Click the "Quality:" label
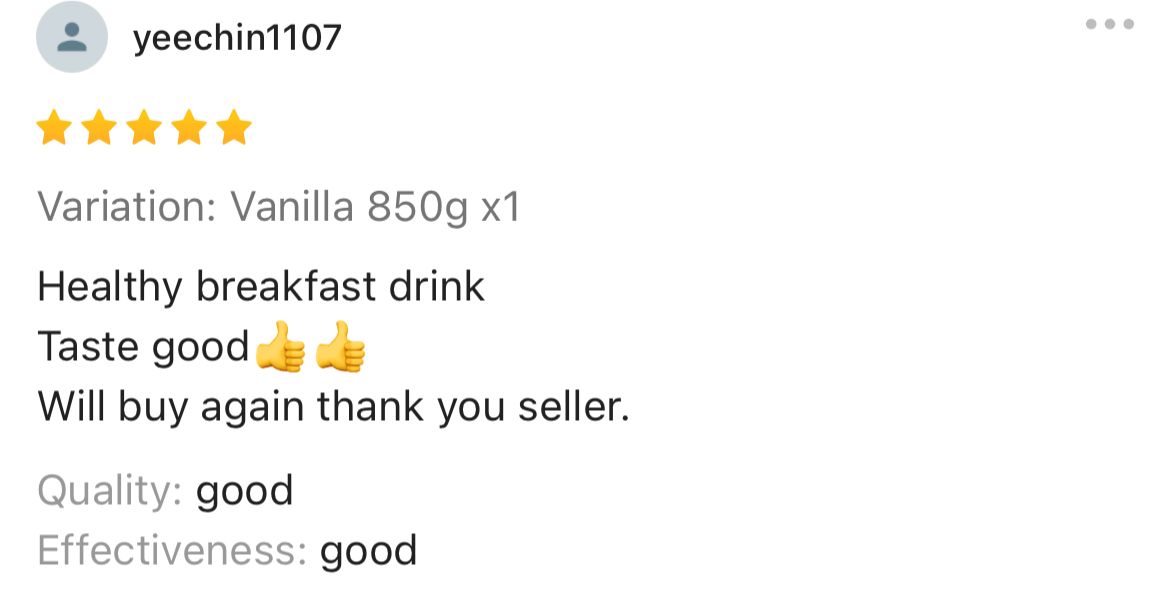Viewport: 1170px width, 605px height. pos(109,491)
